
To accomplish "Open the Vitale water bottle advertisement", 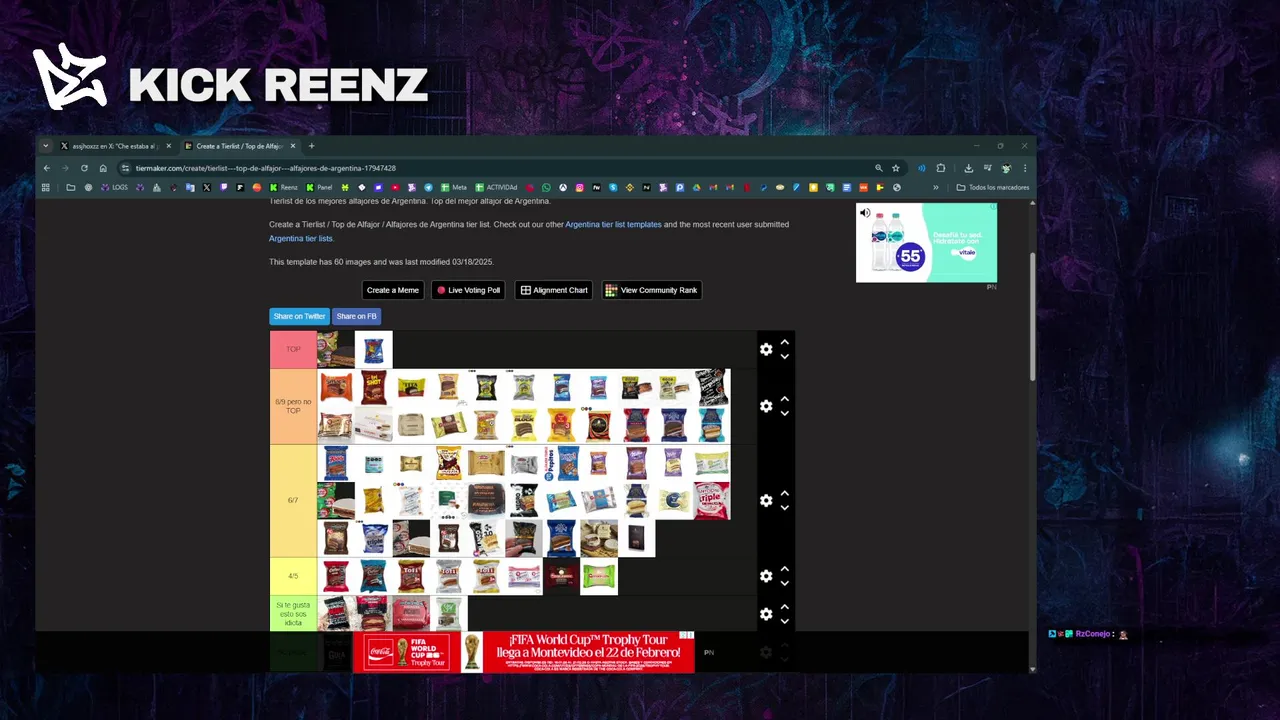I will pos(926,243).
